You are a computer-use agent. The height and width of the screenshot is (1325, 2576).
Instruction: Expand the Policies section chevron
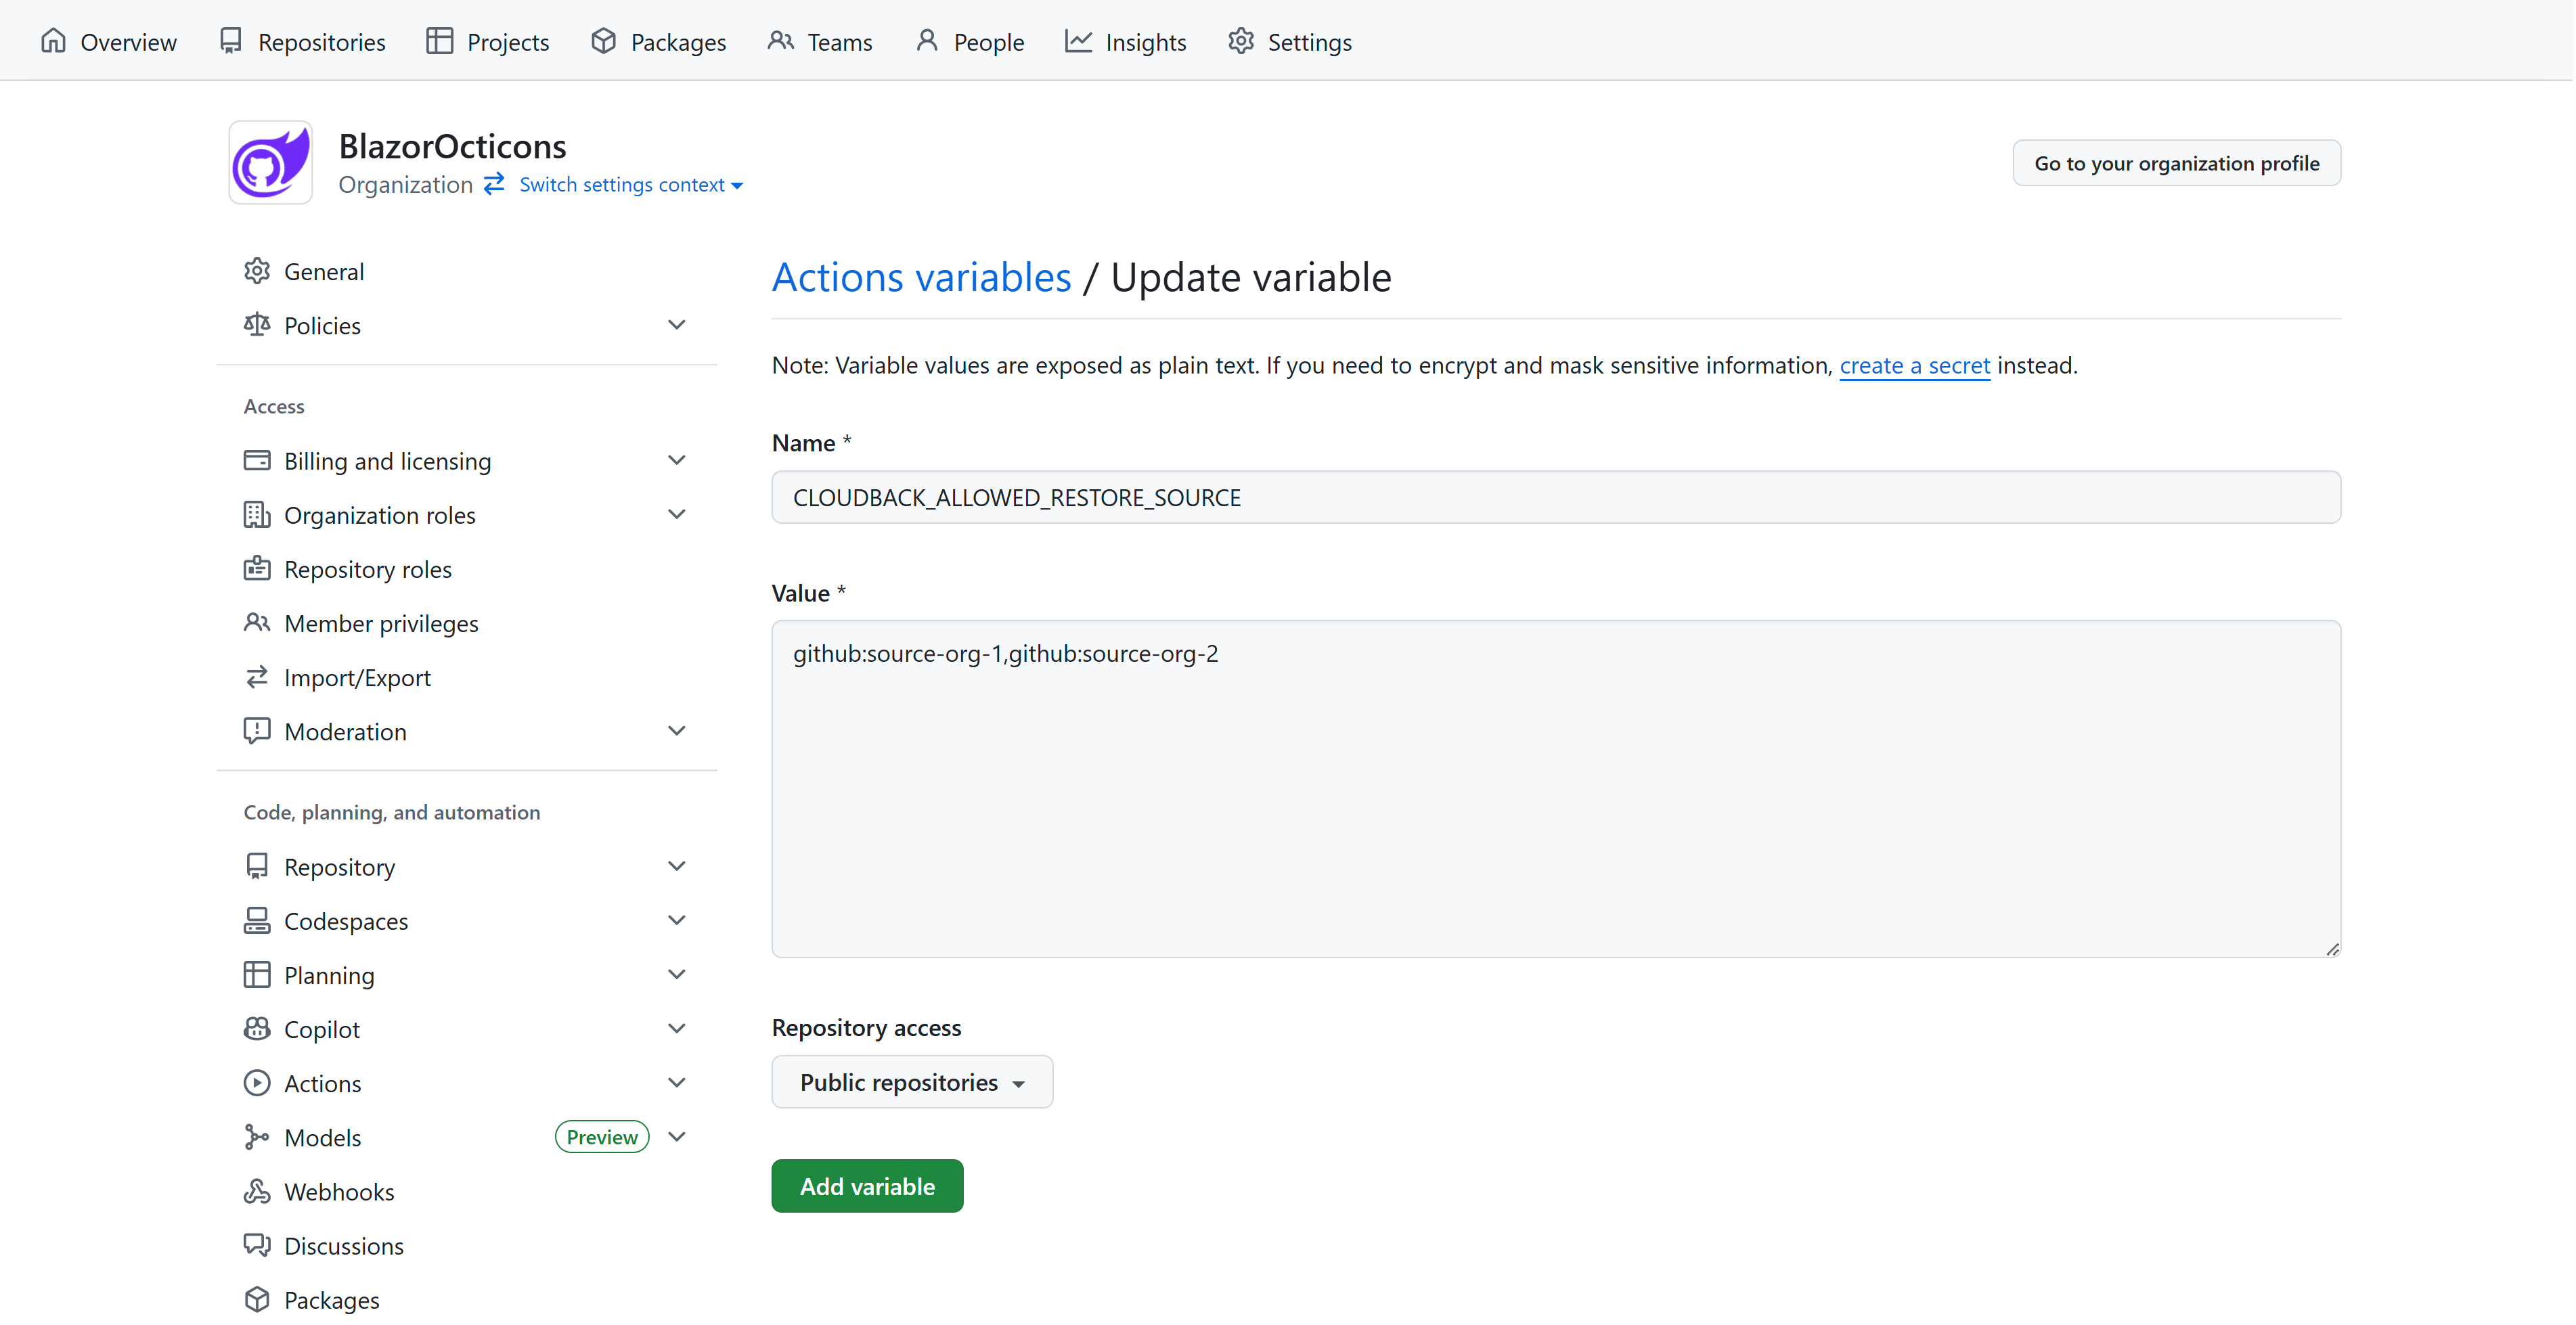point(677,325)
